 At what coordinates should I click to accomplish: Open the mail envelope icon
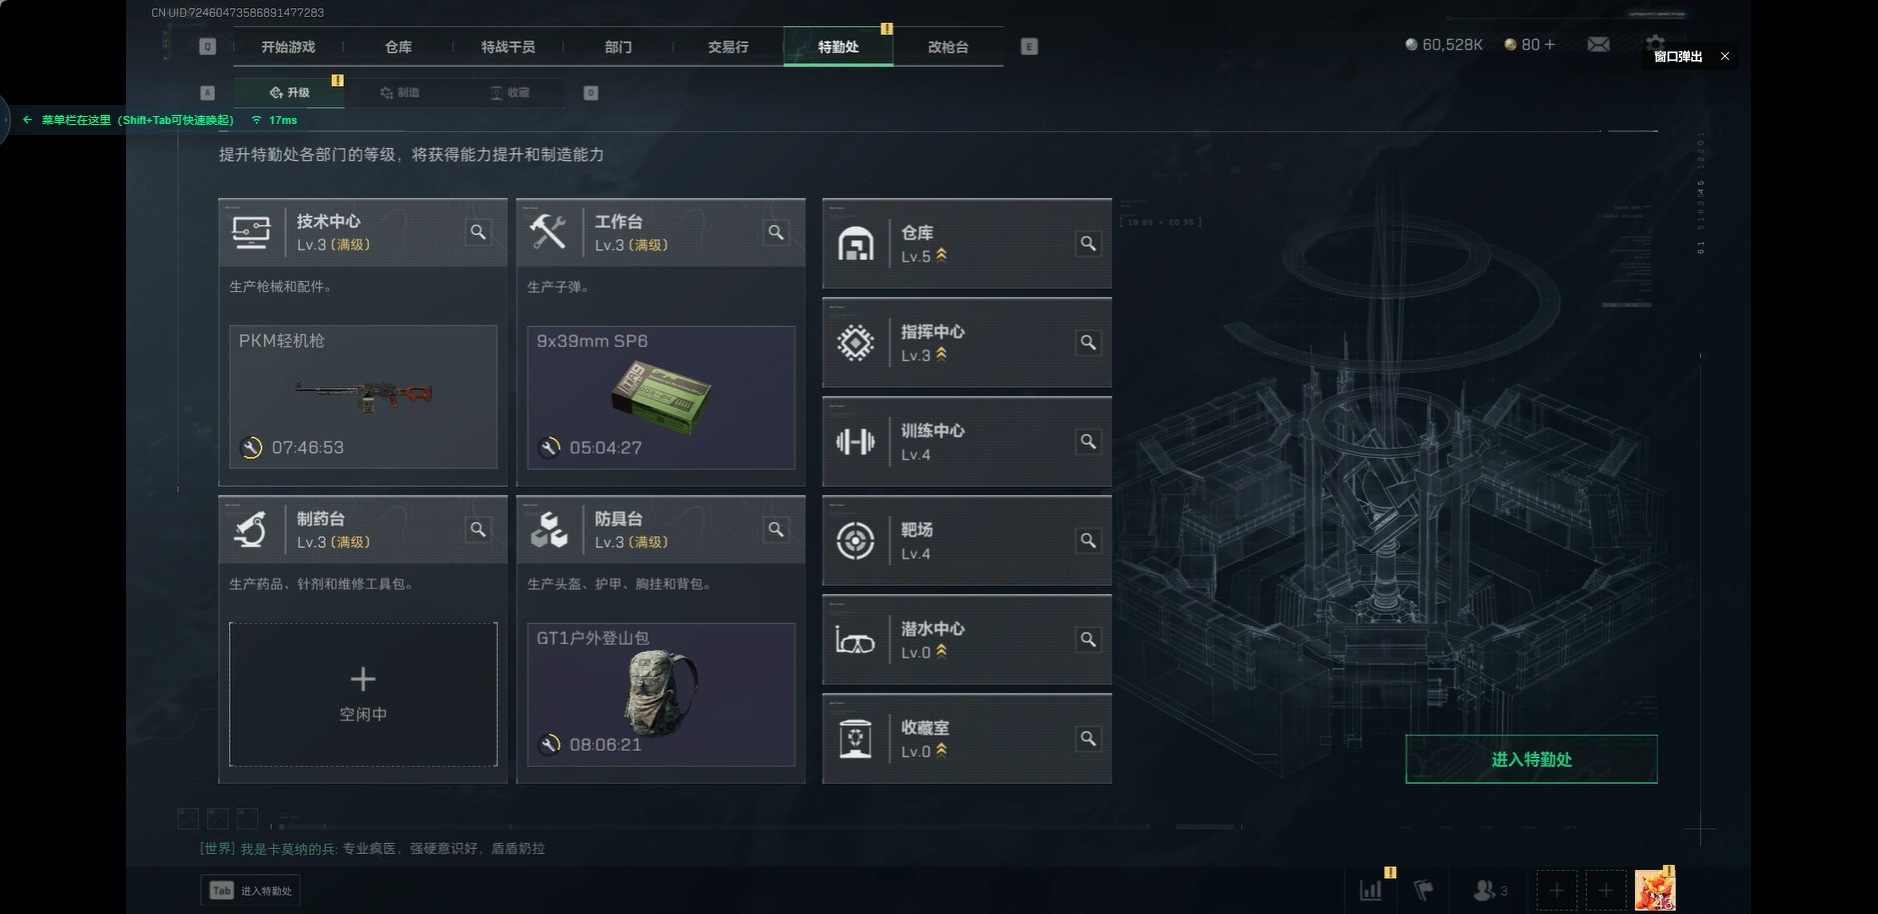click(x=1598, y=44)
